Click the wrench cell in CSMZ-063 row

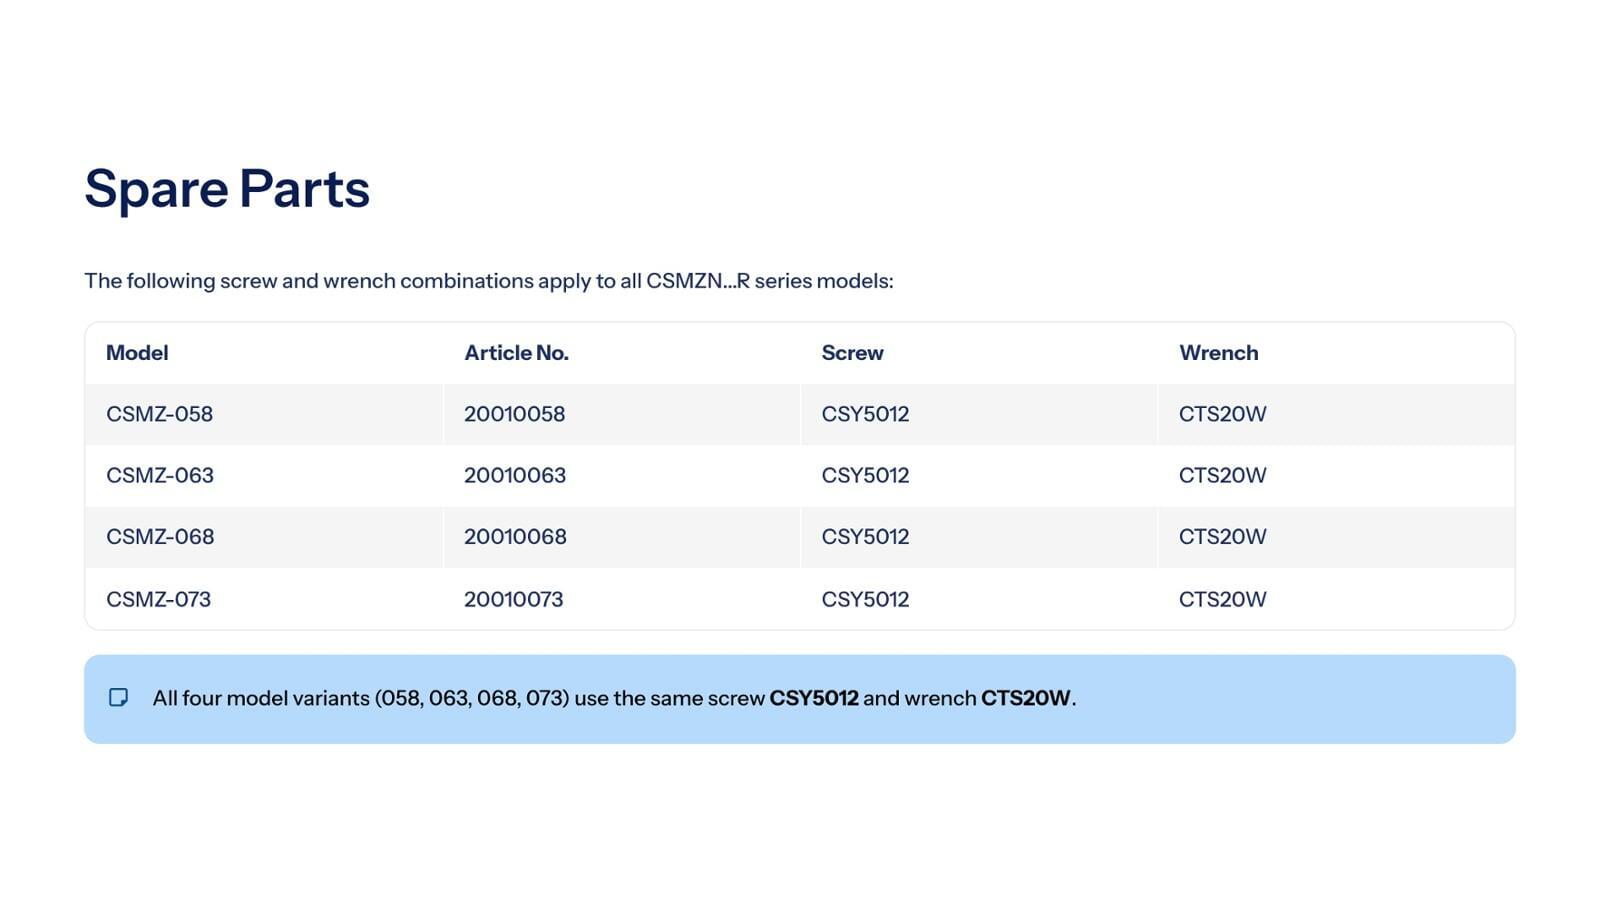tap(1222, 475)
